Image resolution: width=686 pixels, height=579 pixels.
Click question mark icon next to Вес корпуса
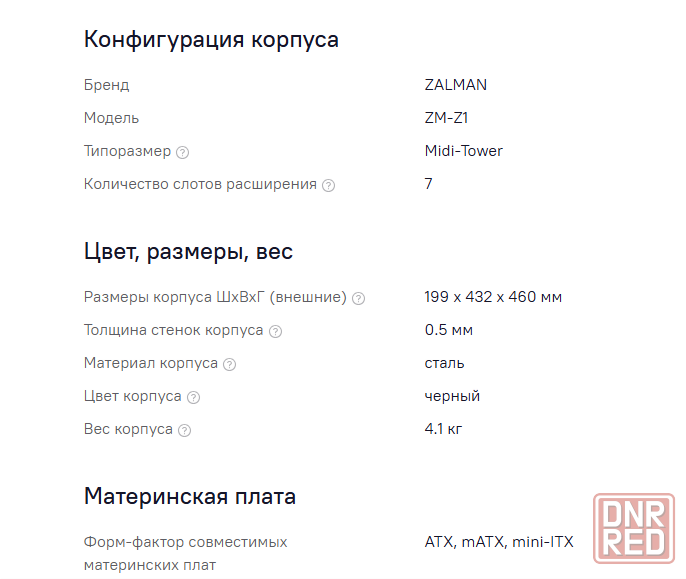[x=185, y=431]
